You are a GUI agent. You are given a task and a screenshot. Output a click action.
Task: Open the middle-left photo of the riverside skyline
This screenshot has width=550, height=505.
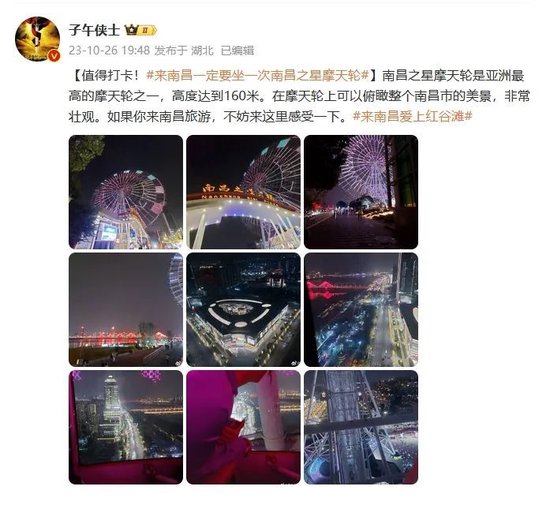point(126,310)
